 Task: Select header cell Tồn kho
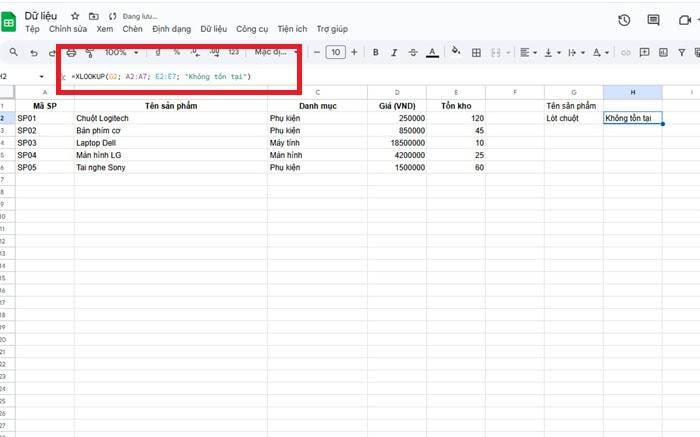[x=456, y=106]
